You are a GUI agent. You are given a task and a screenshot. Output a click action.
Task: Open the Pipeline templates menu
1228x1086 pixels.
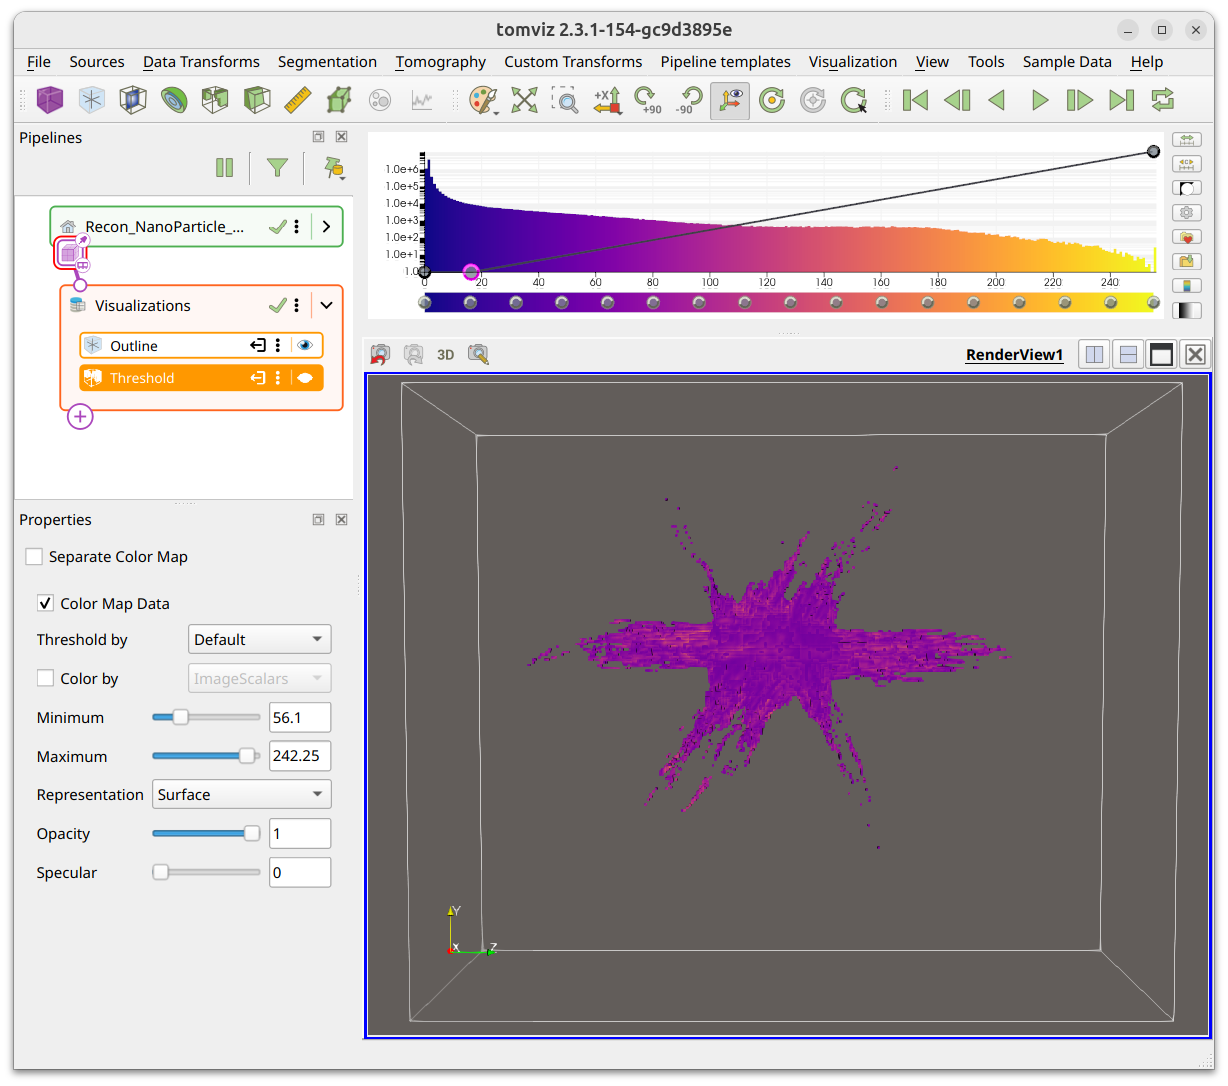(x=725, y=62)
